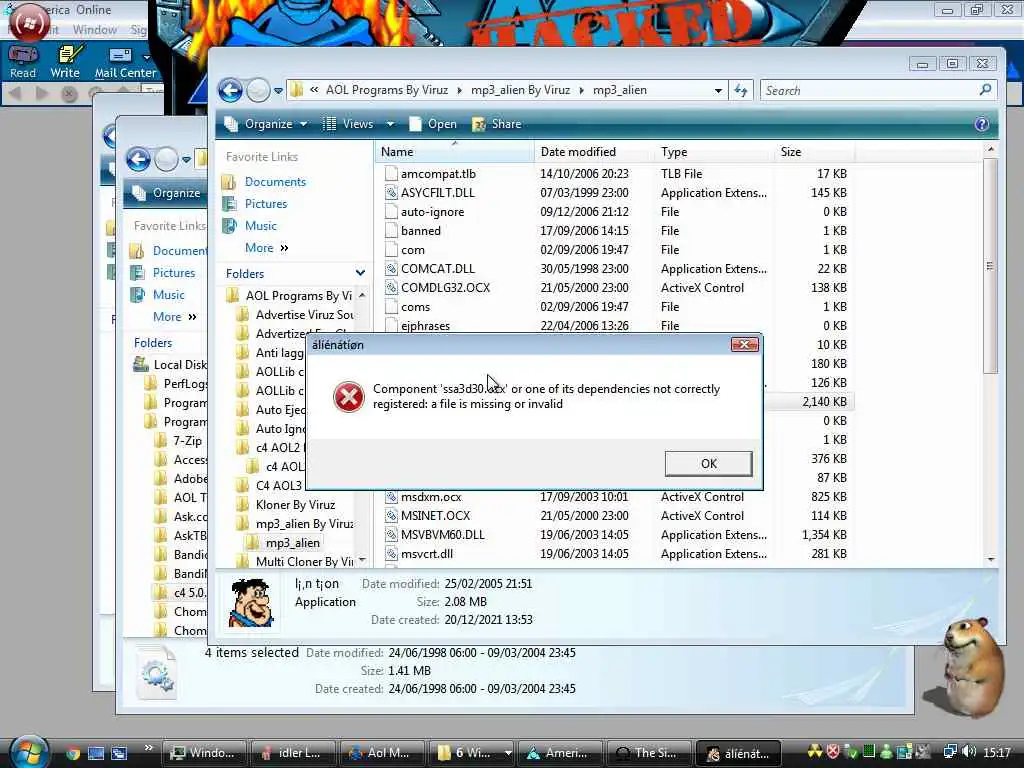Viewport: 1024px width, 768px height.
Task: Switch to the 'idler L...' taskbar button
Action: pyautogui.click(x=293, y=753)
